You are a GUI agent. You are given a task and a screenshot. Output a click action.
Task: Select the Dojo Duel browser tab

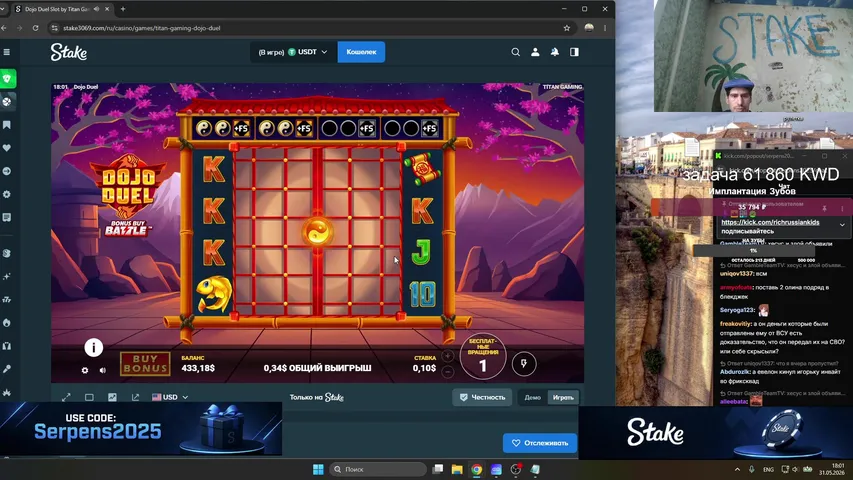click(x=61, y=9)
